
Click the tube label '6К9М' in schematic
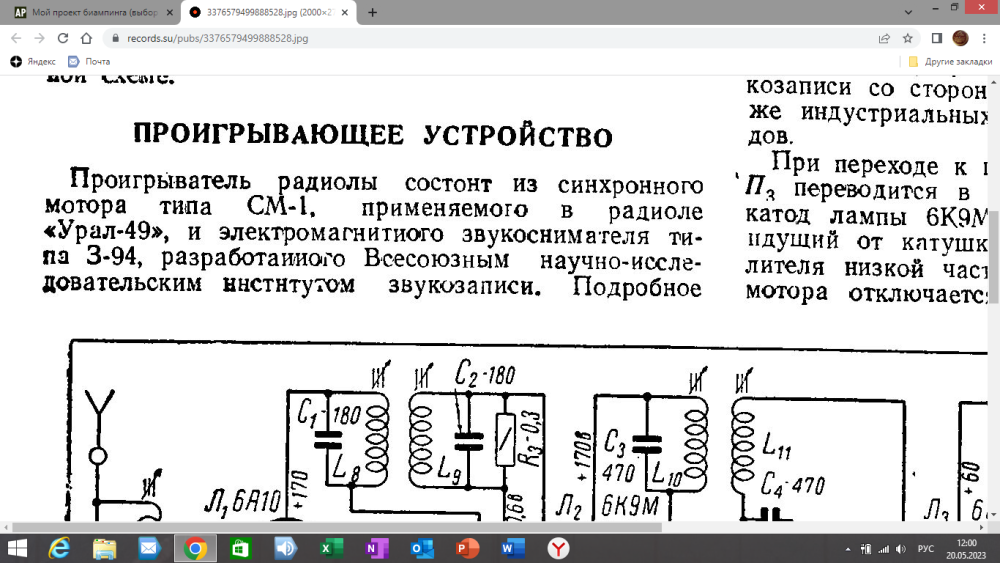630,506
